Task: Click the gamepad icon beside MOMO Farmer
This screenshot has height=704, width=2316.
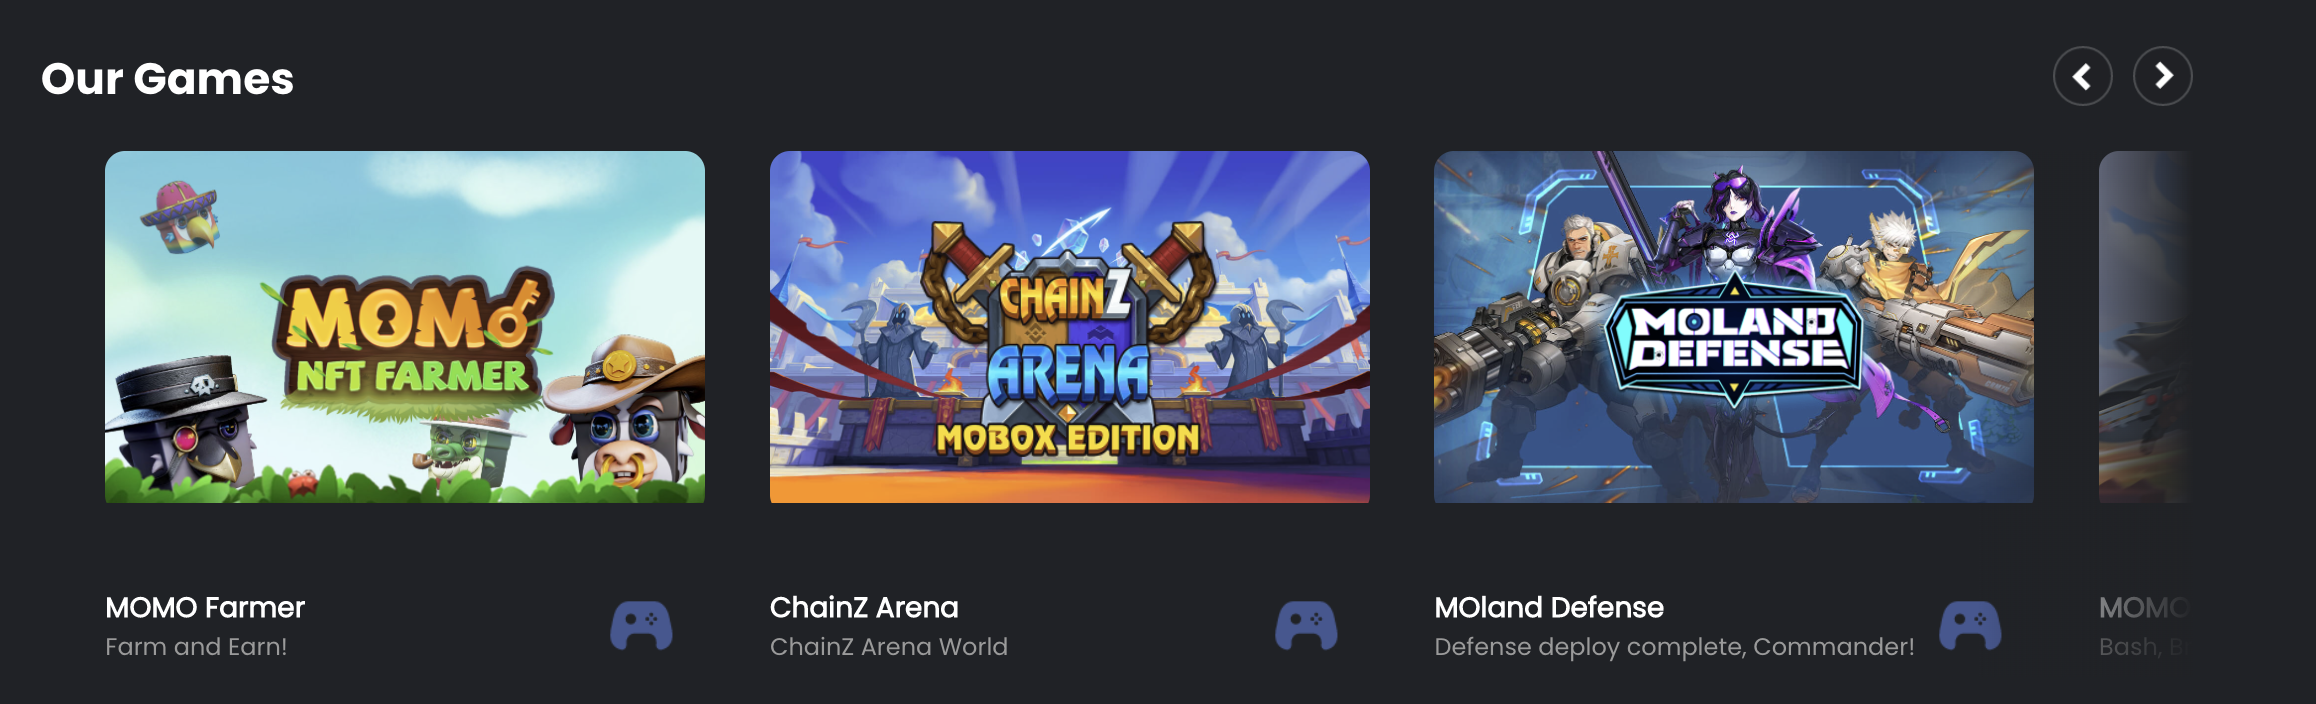Action: (641, 625)
